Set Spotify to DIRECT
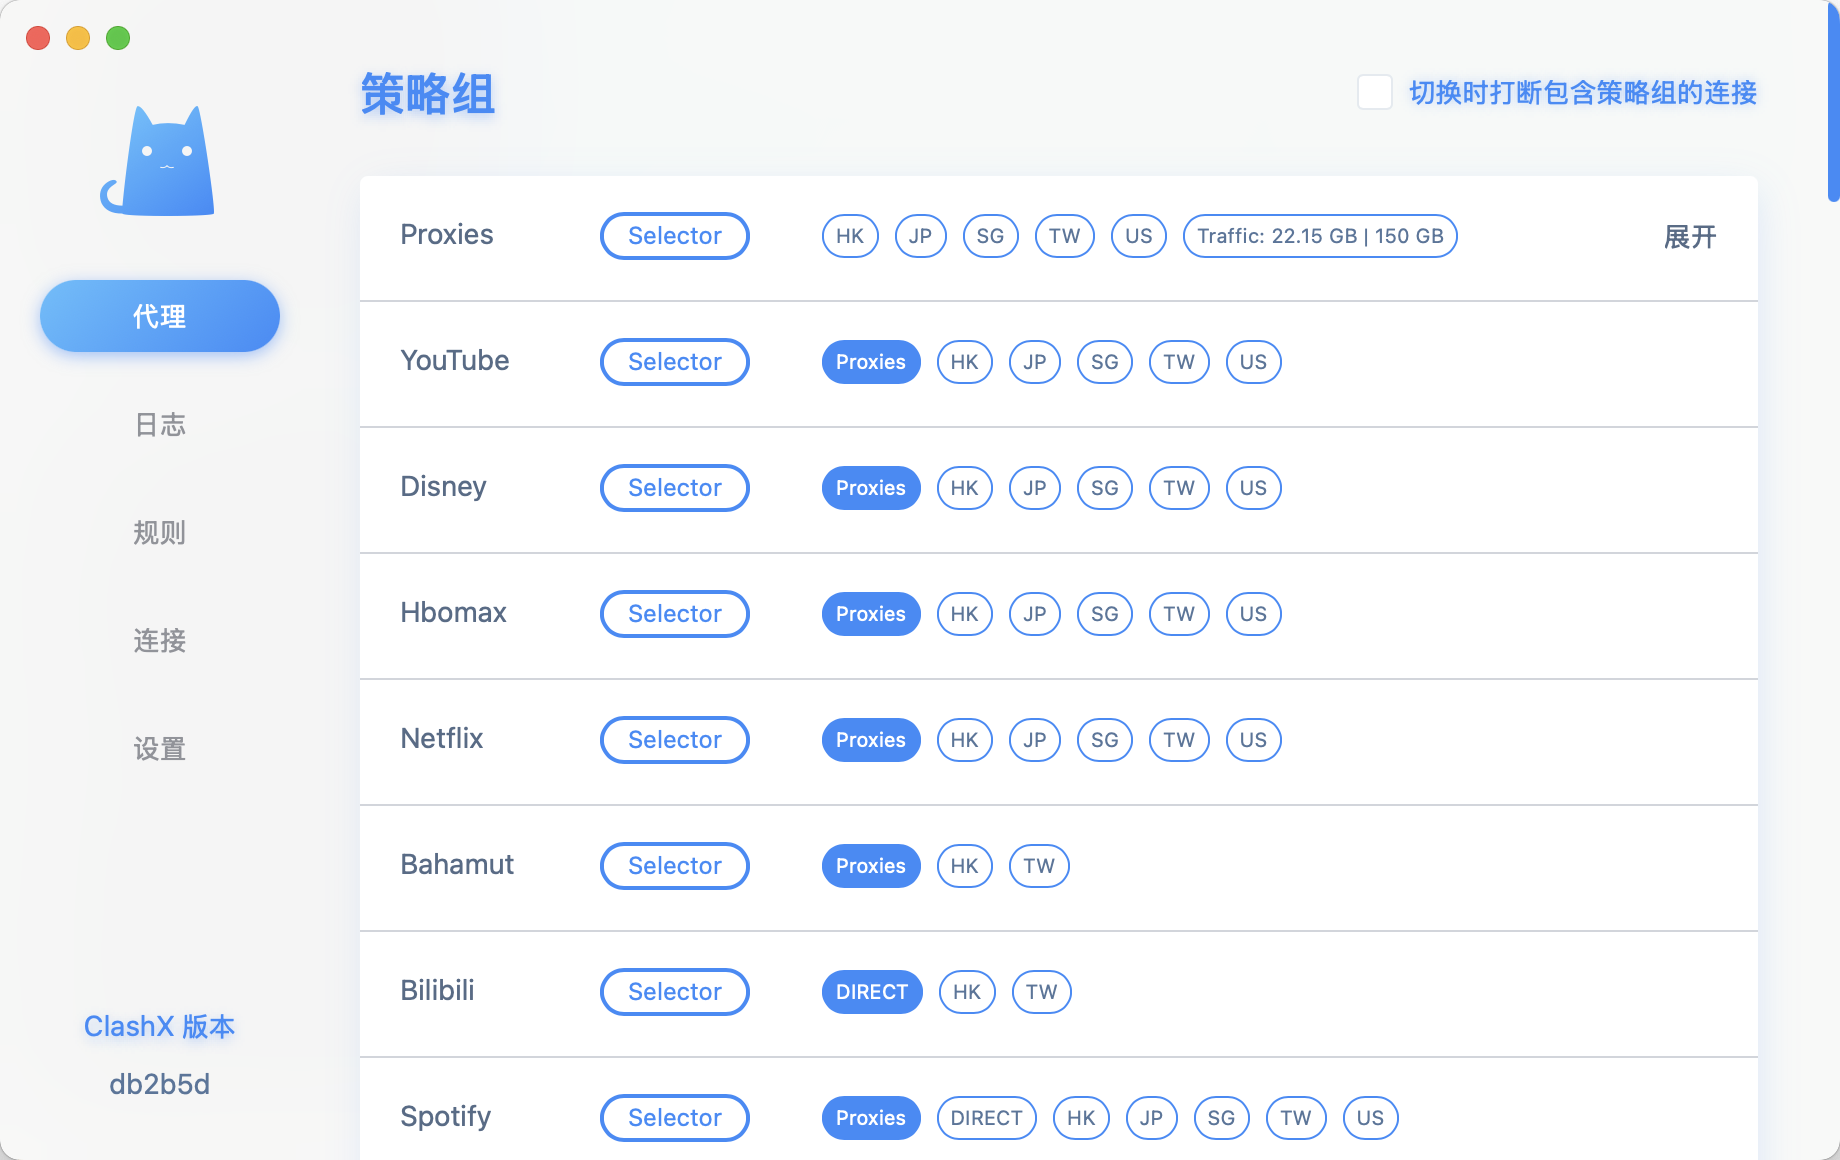The width and height of the screenshot is (1840, 1160). (987, 1118)
